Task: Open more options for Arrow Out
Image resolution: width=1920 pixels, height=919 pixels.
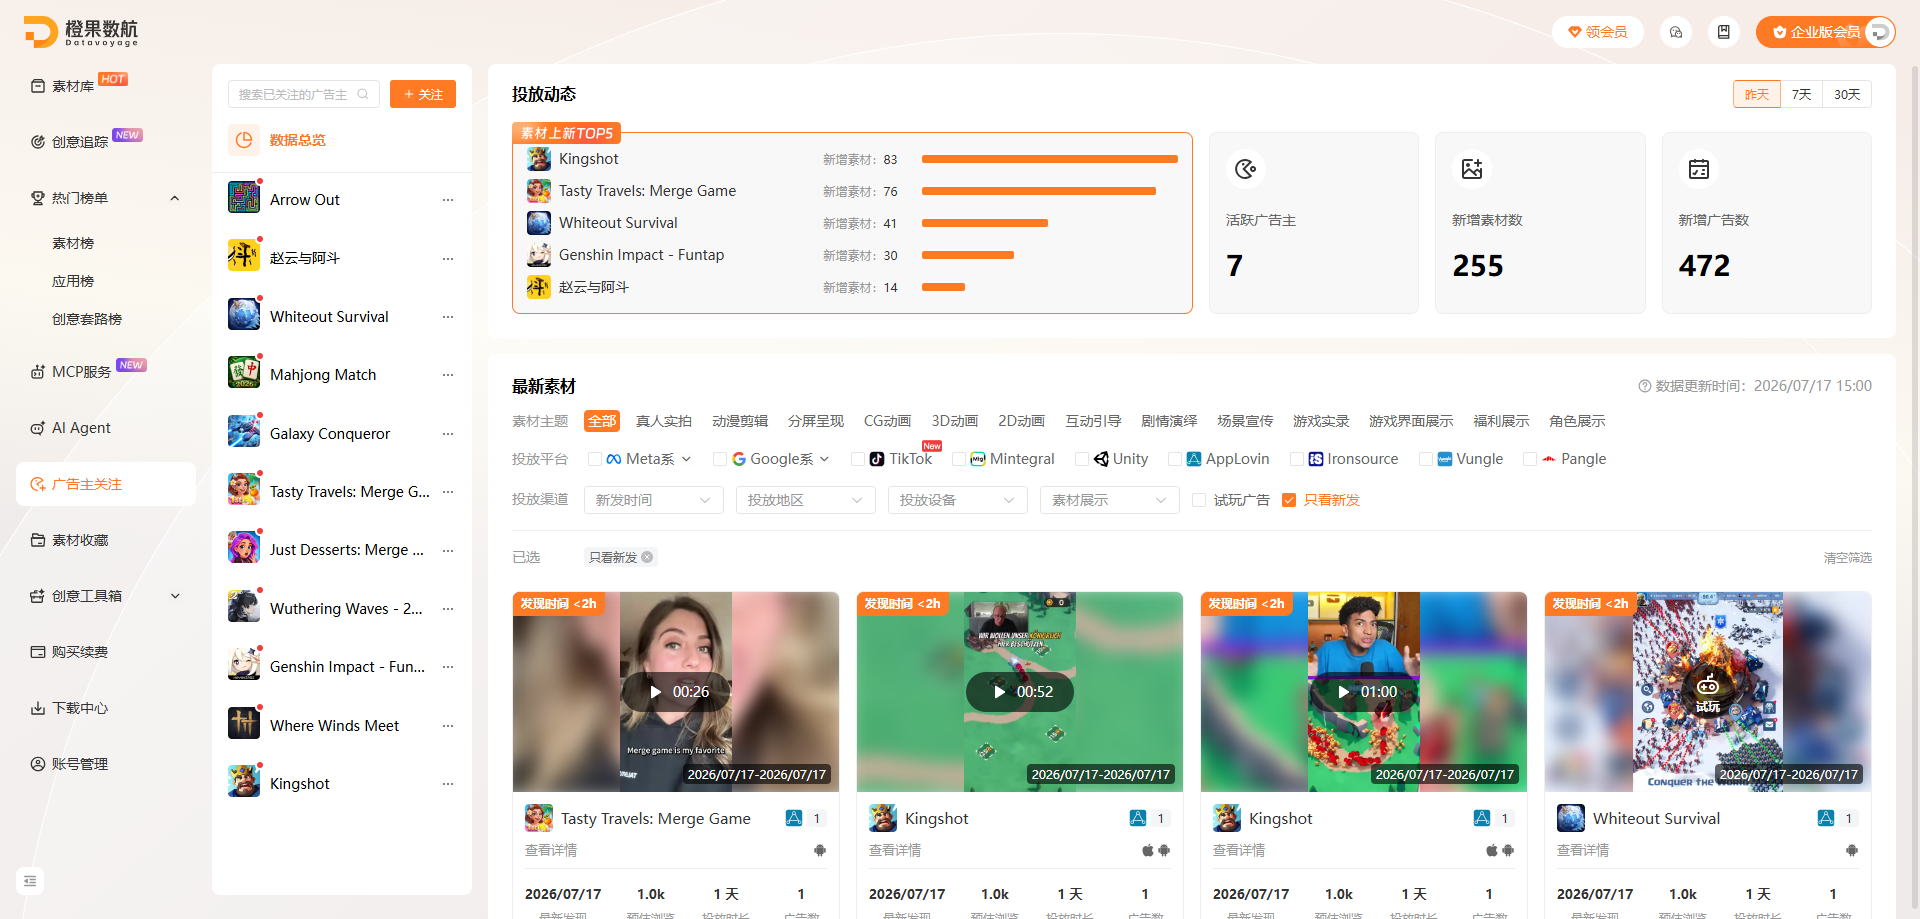Action: coord(448,200)
